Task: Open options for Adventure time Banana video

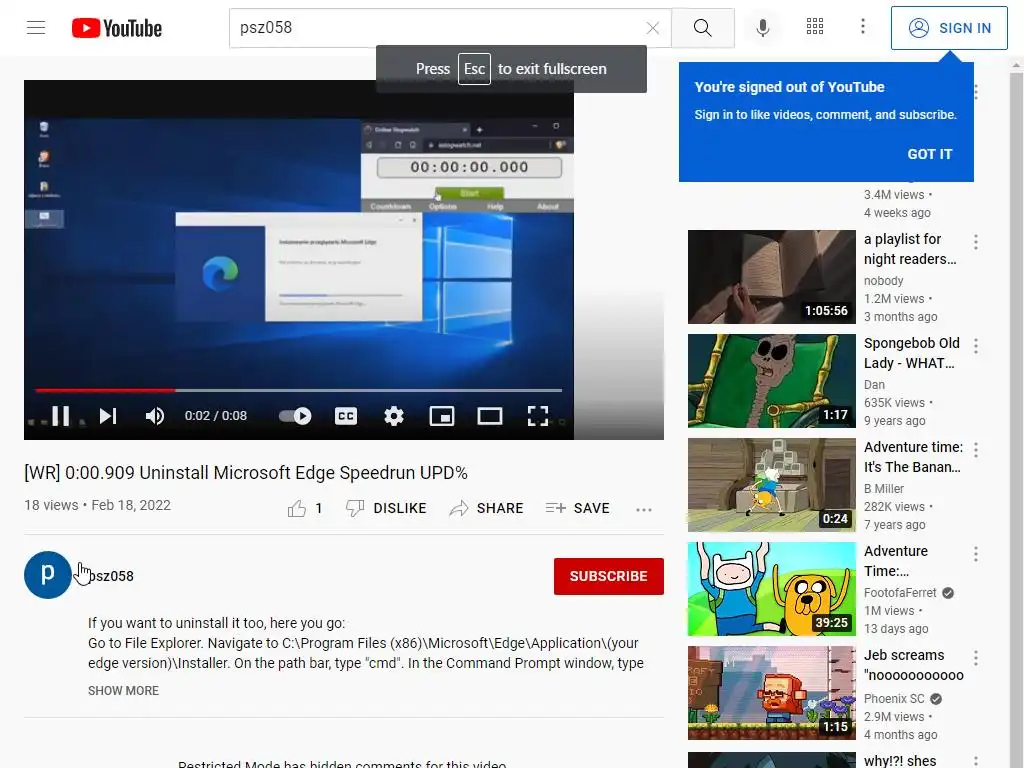Action: click(x=976, y=450)
